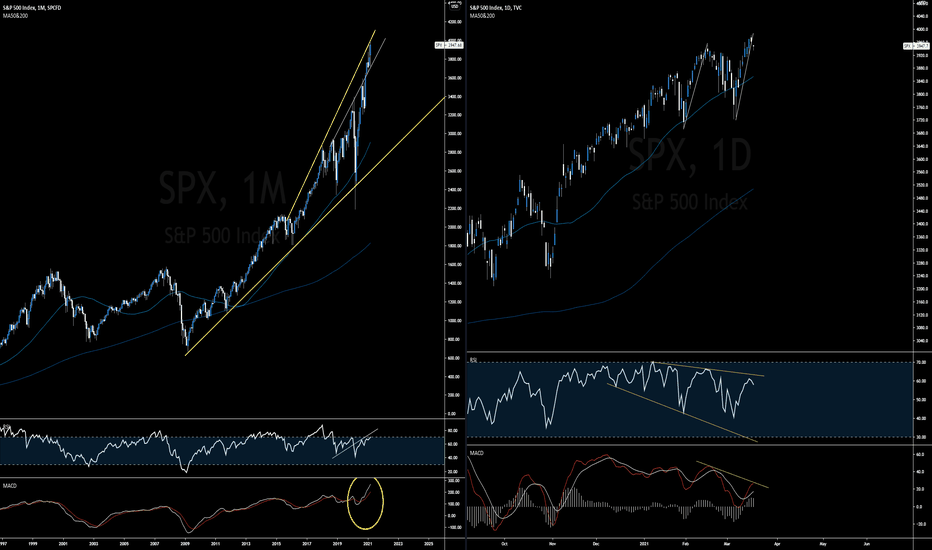Click the MA50&200 legend on monthly chart

15,15
